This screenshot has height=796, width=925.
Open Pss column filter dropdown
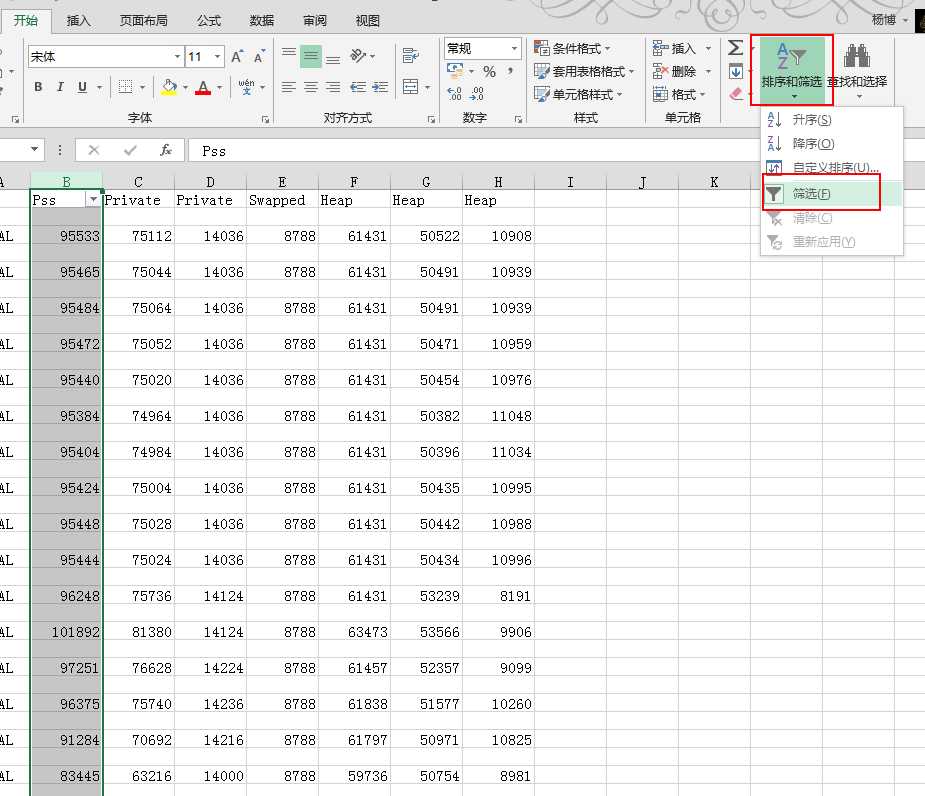click(x=93, y=200)
